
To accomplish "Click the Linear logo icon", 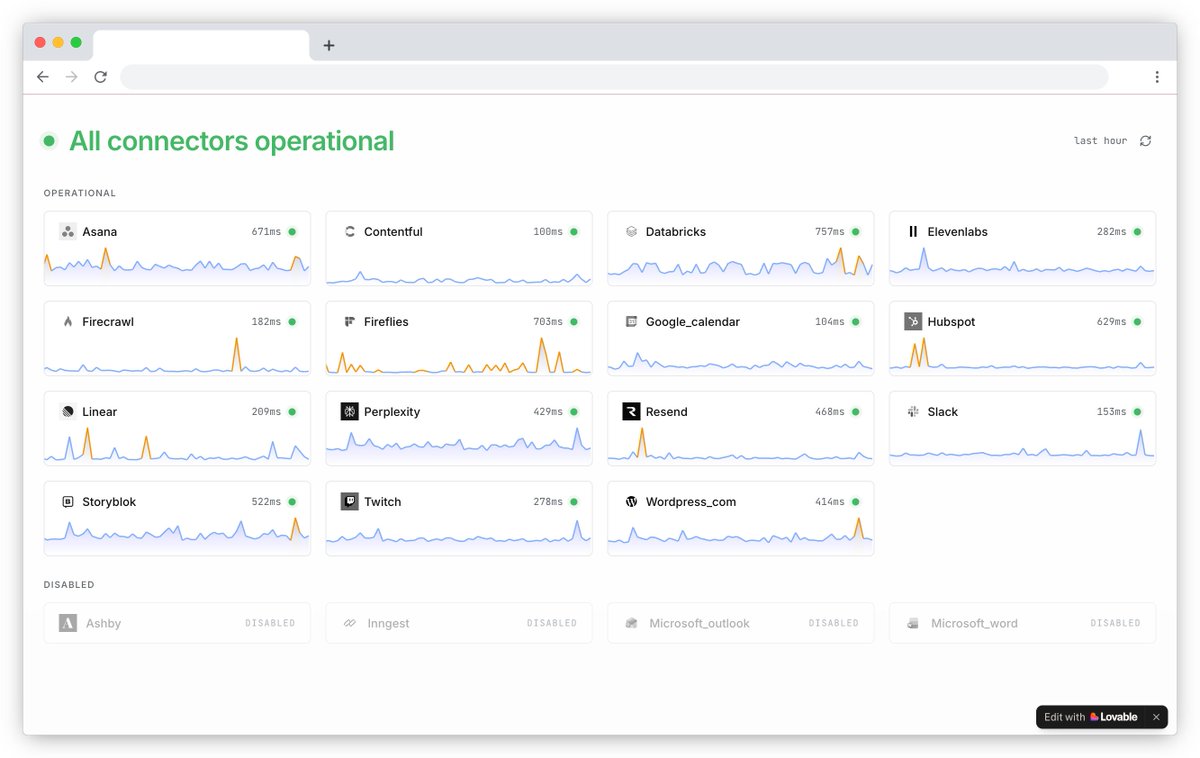I will coord(68,412).
